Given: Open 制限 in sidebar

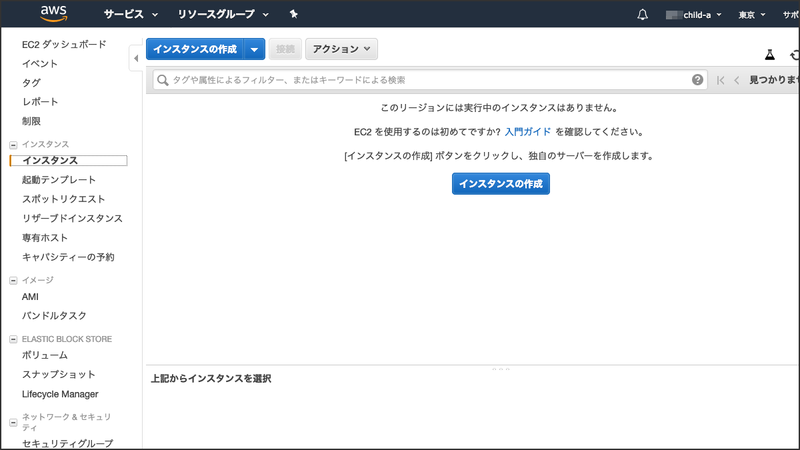Looking at the screenshot, I should (x=31, y=121).
